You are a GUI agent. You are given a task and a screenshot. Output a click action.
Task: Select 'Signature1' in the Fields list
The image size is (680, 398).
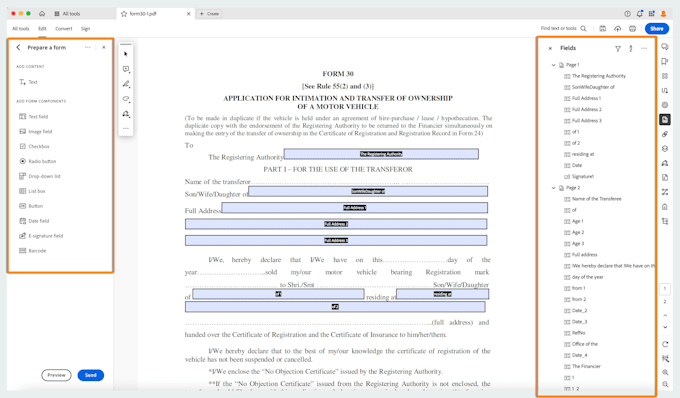point(579,176)
